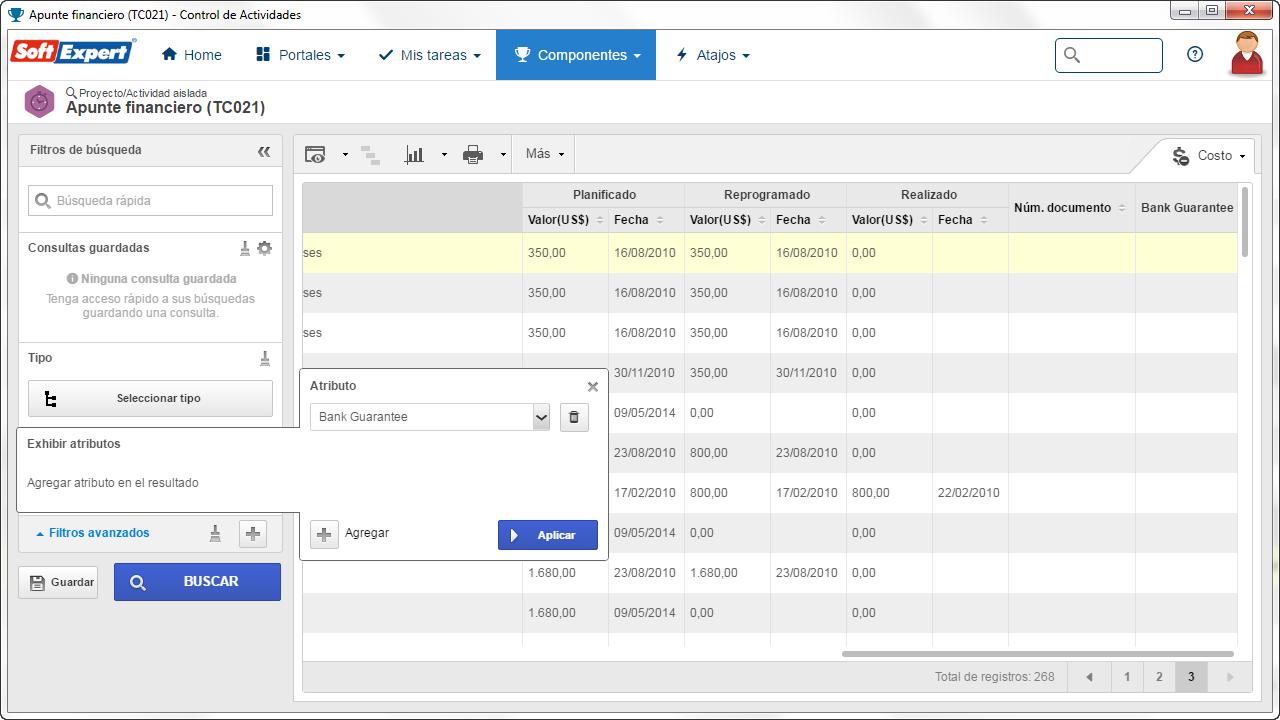1280x720 pixels.
Task: Click the Guardar button
Action: pyautogui.click(x=58, y=582)
